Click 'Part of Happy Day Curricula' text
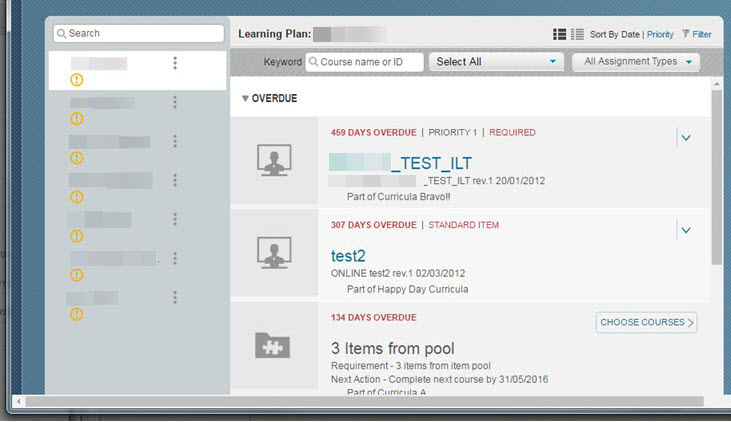The image size is (731, 422). (x=407, y=289)
